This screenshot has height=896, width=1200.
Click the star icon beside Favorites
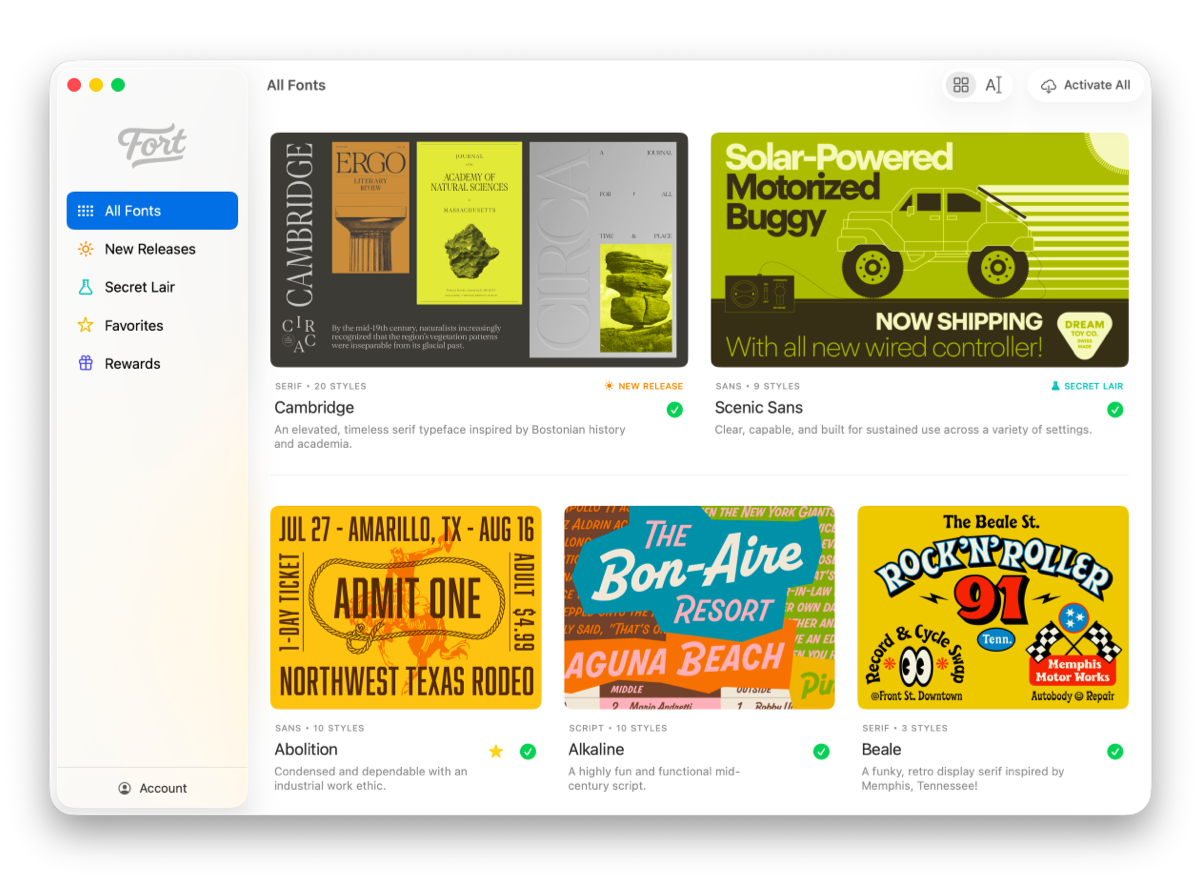point(85,325)
